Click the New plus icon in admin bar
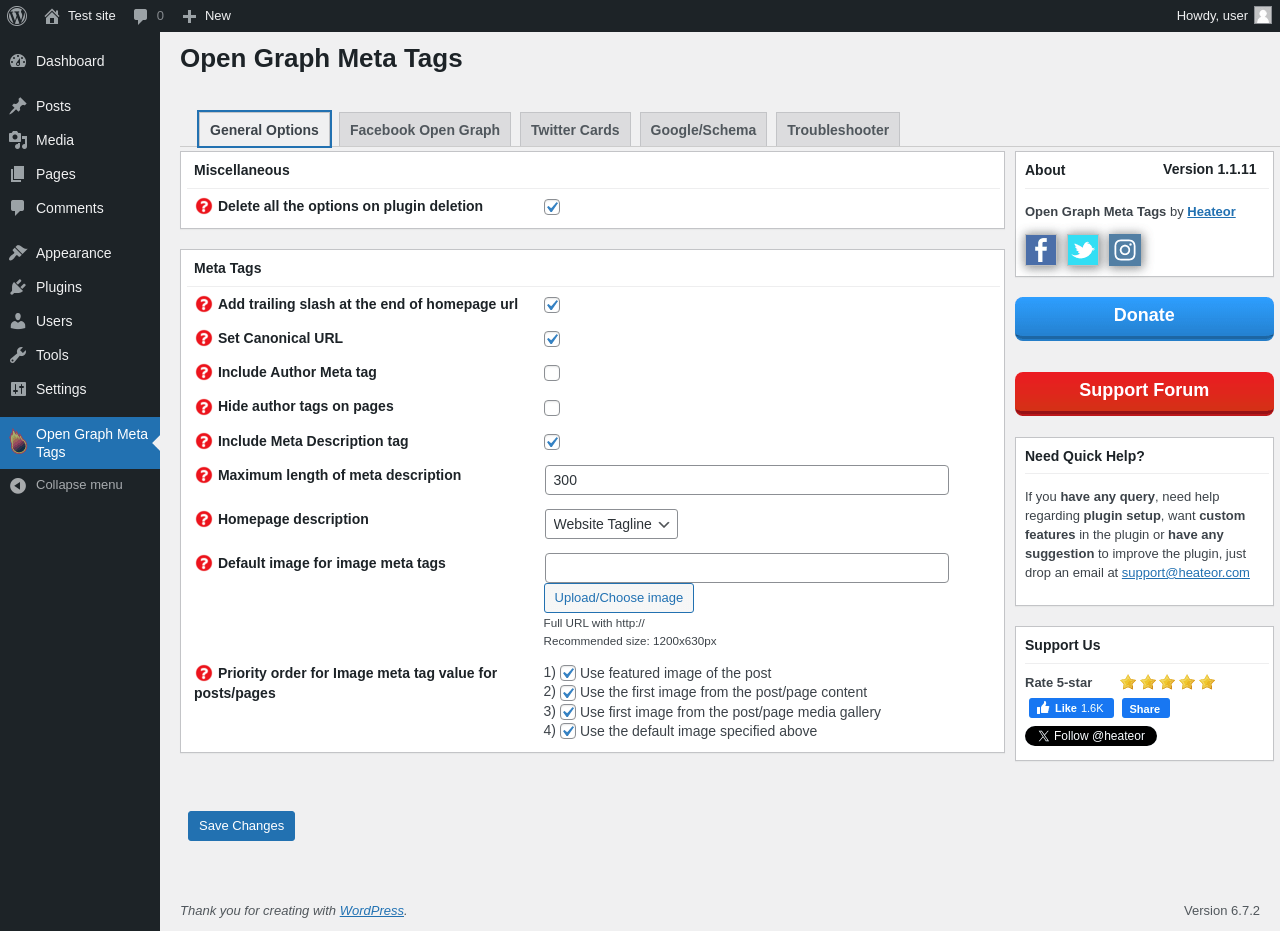Screen dimensions: 1280x931 189,16
